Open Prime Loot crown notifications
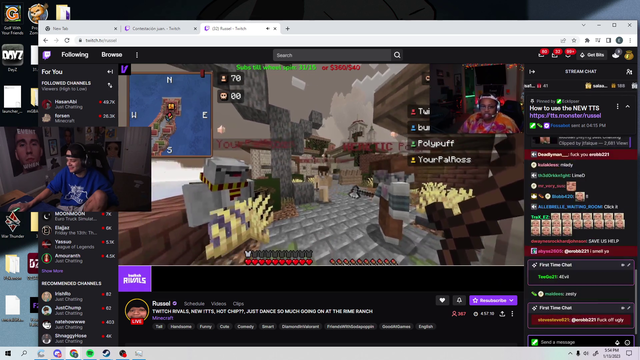 click(x=542, y=55)
